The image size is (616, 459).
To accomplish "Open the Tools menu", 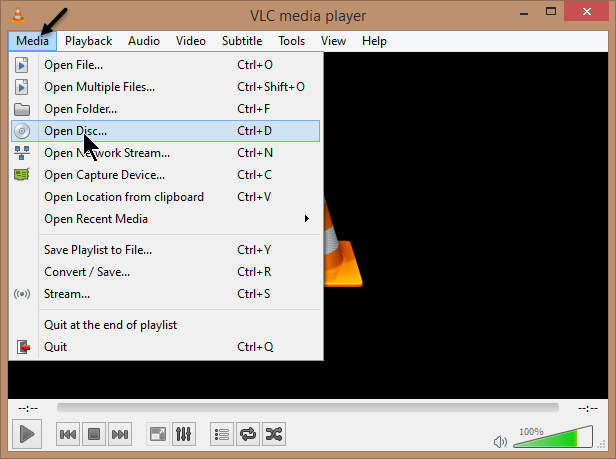I will [x=292, y=41].
